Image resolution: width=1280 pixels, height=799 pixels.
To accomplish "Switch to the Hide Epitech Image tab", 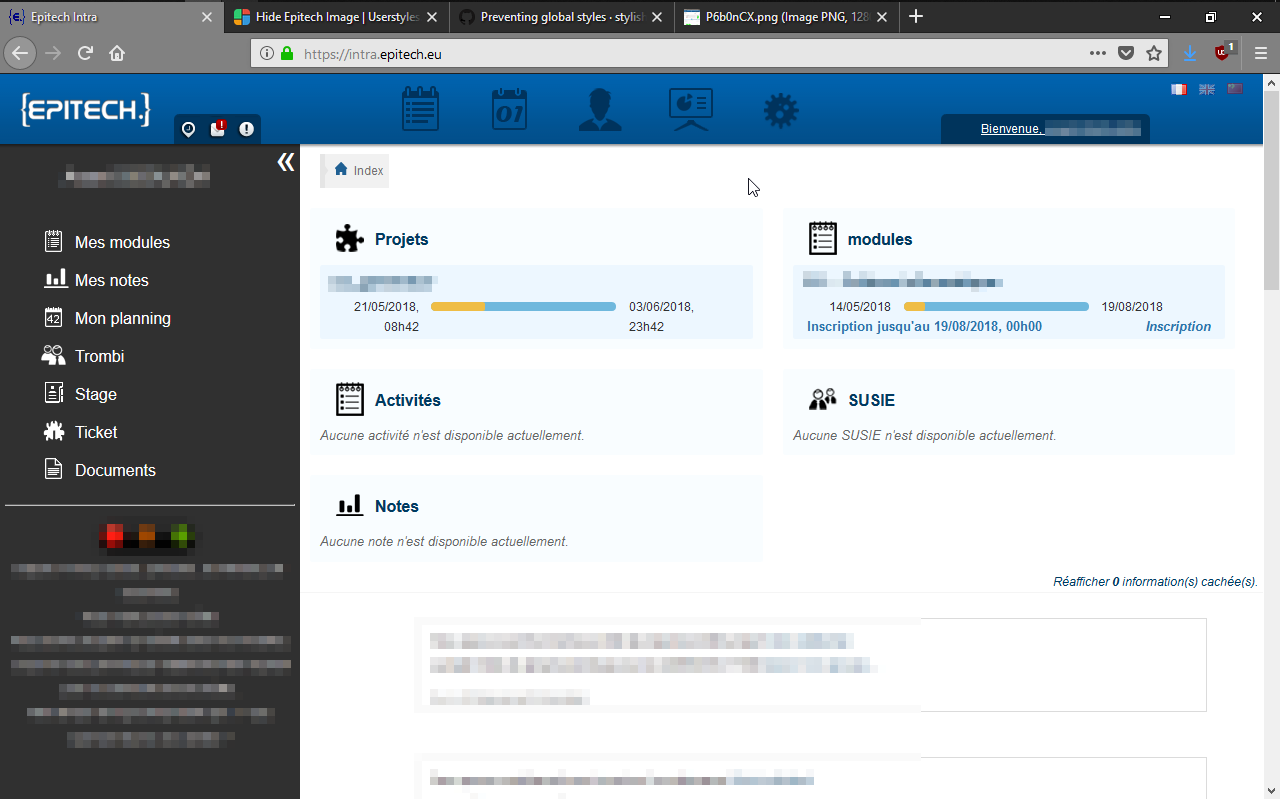I will point(335,17).
